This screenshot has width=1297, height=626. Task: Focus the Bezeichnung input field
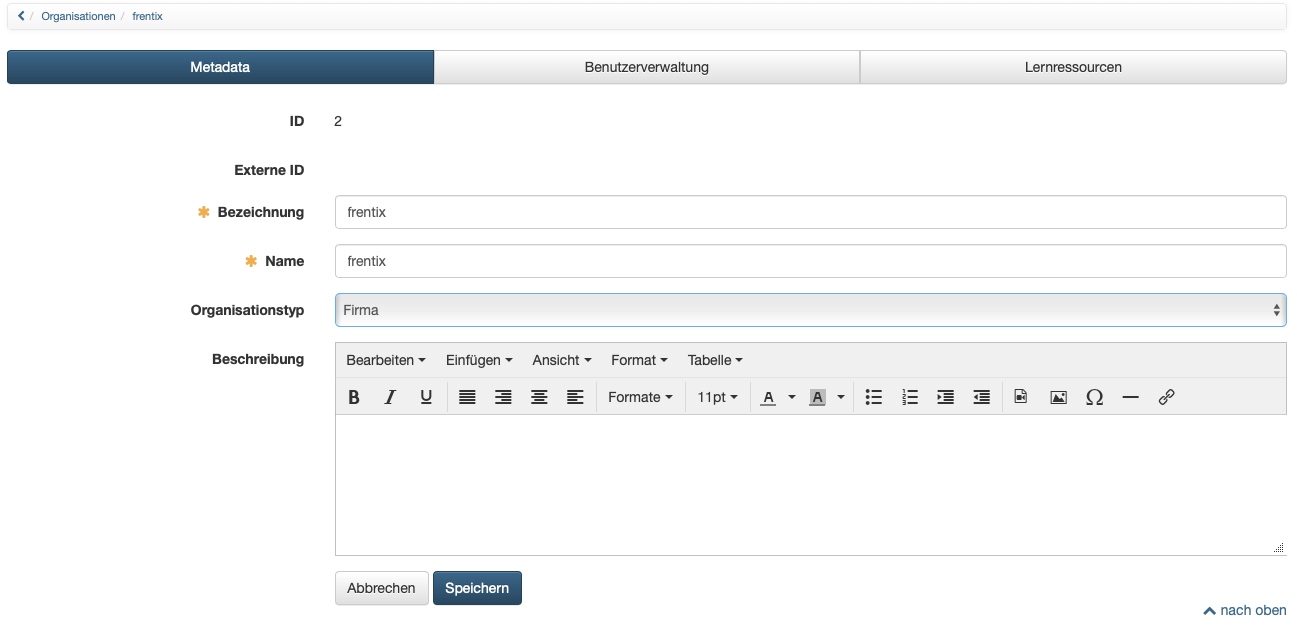pos(810,212)
